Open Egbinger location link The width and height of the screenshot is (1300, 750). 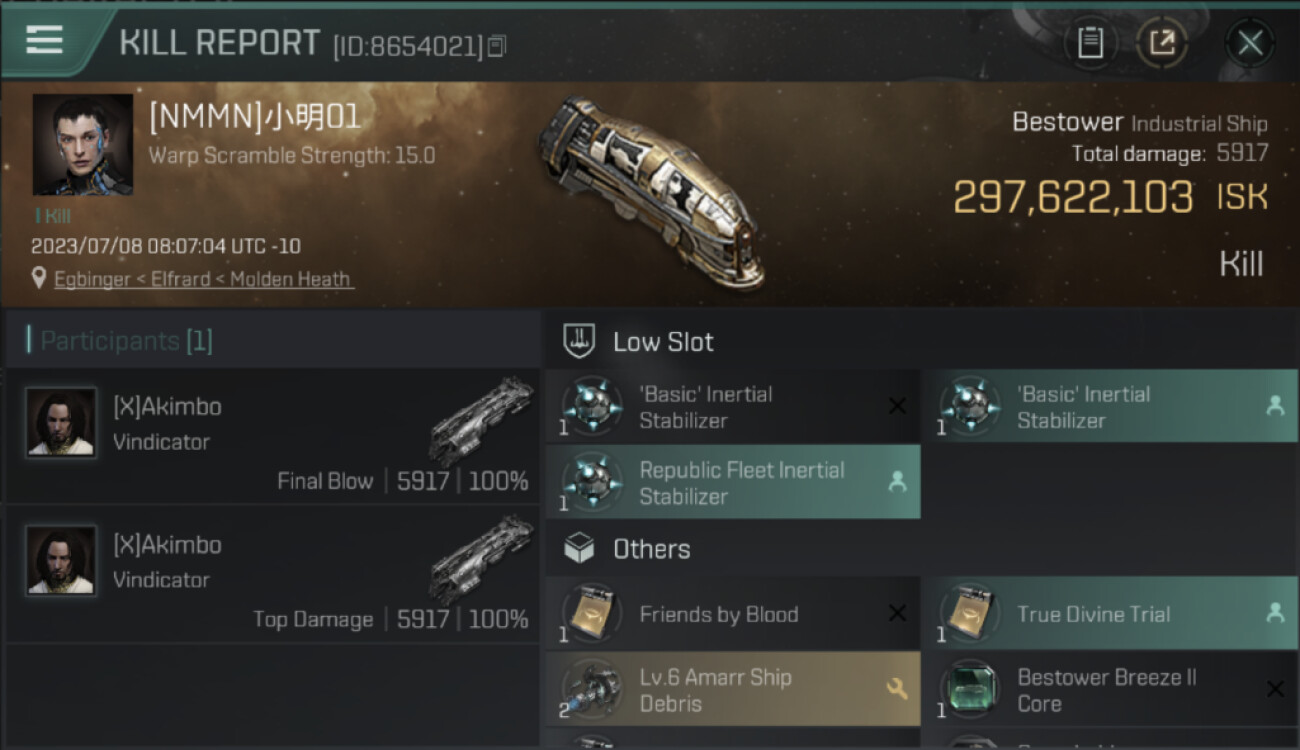click(203, 280)
